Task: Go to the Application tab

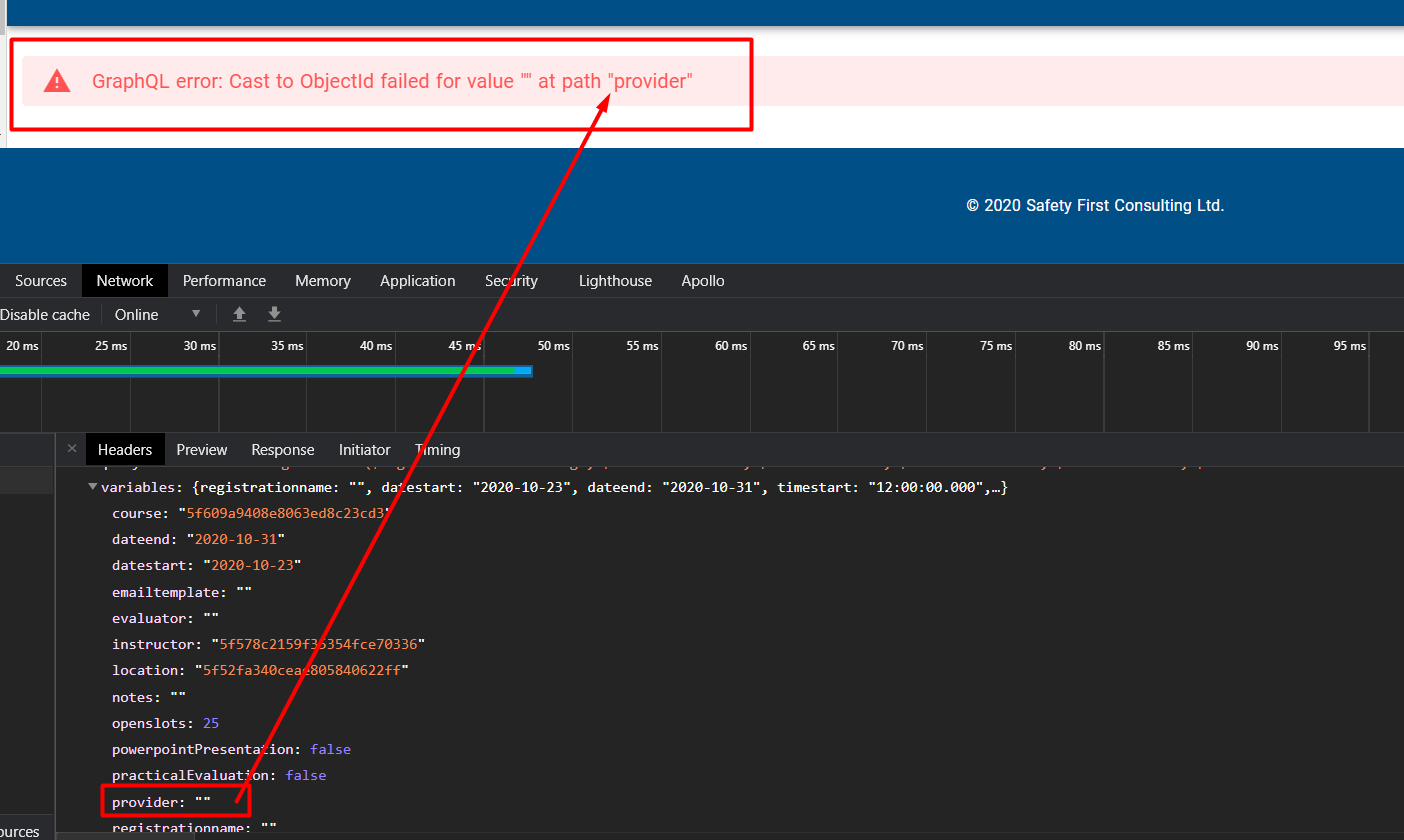Action: click(418, 281)
